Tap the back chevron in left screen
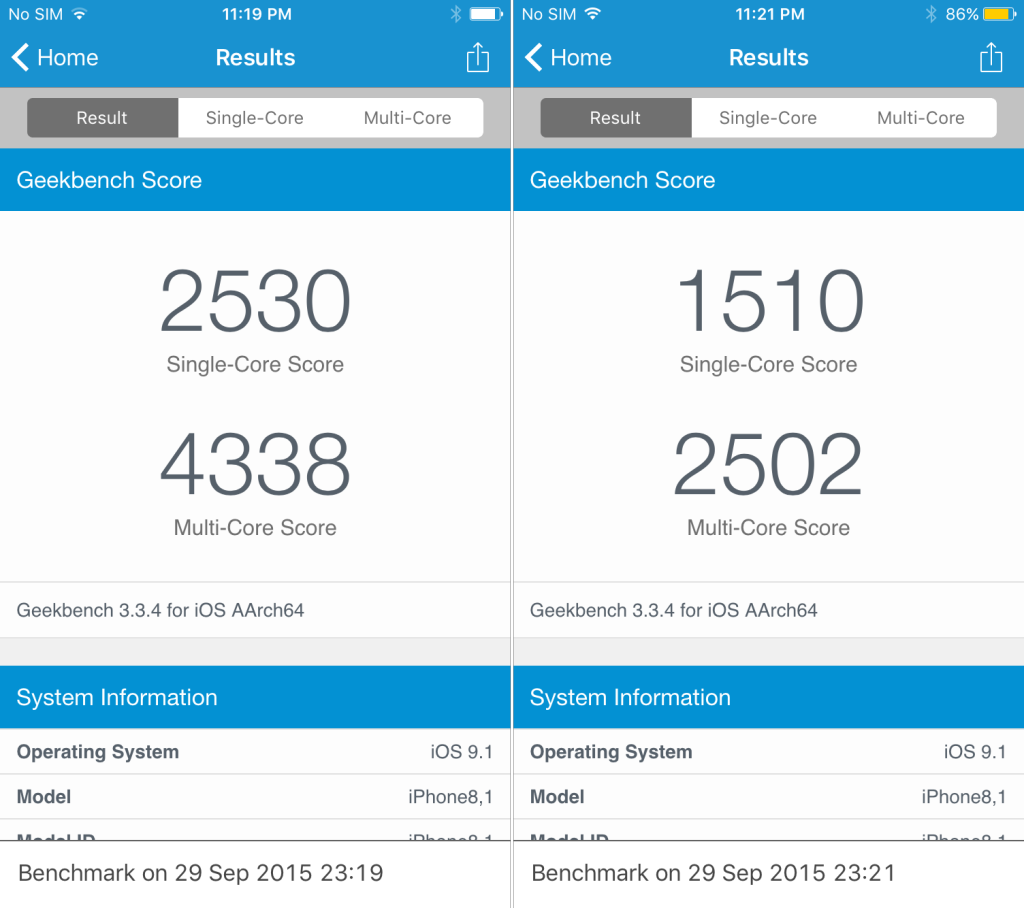Viewport: 1024px width, 908px height. (21, 57)
